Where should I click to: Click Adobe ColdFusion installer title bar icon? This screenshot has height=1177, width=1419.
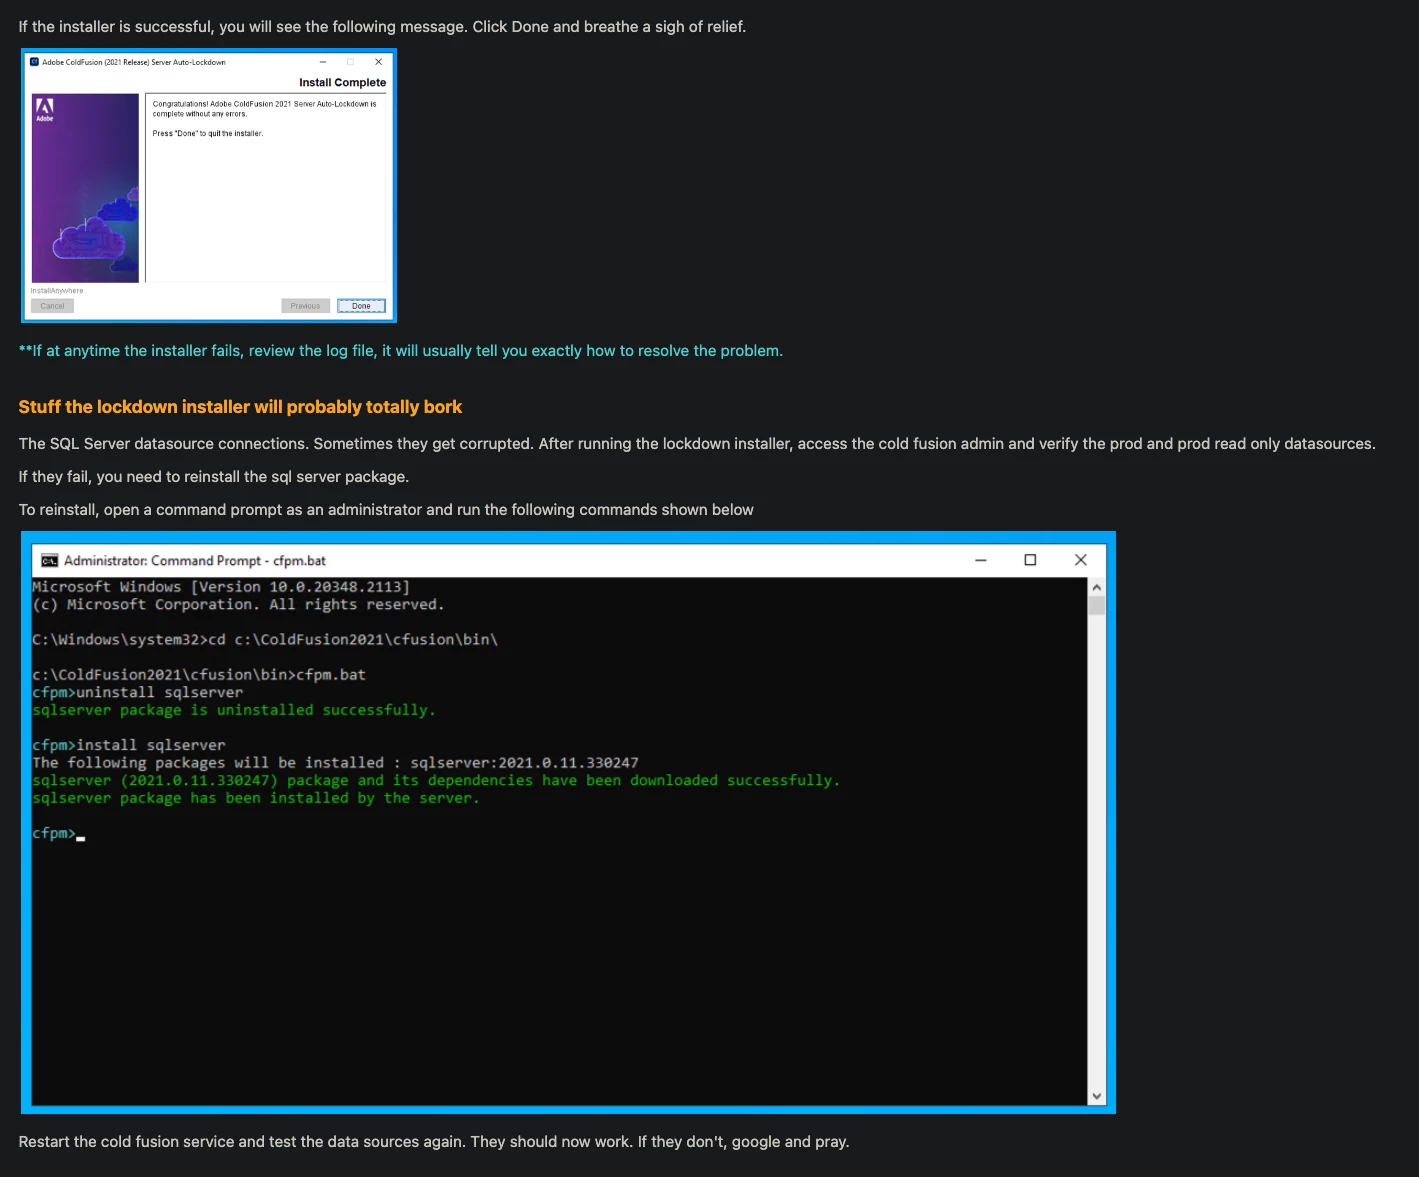(x=34, y=62)
